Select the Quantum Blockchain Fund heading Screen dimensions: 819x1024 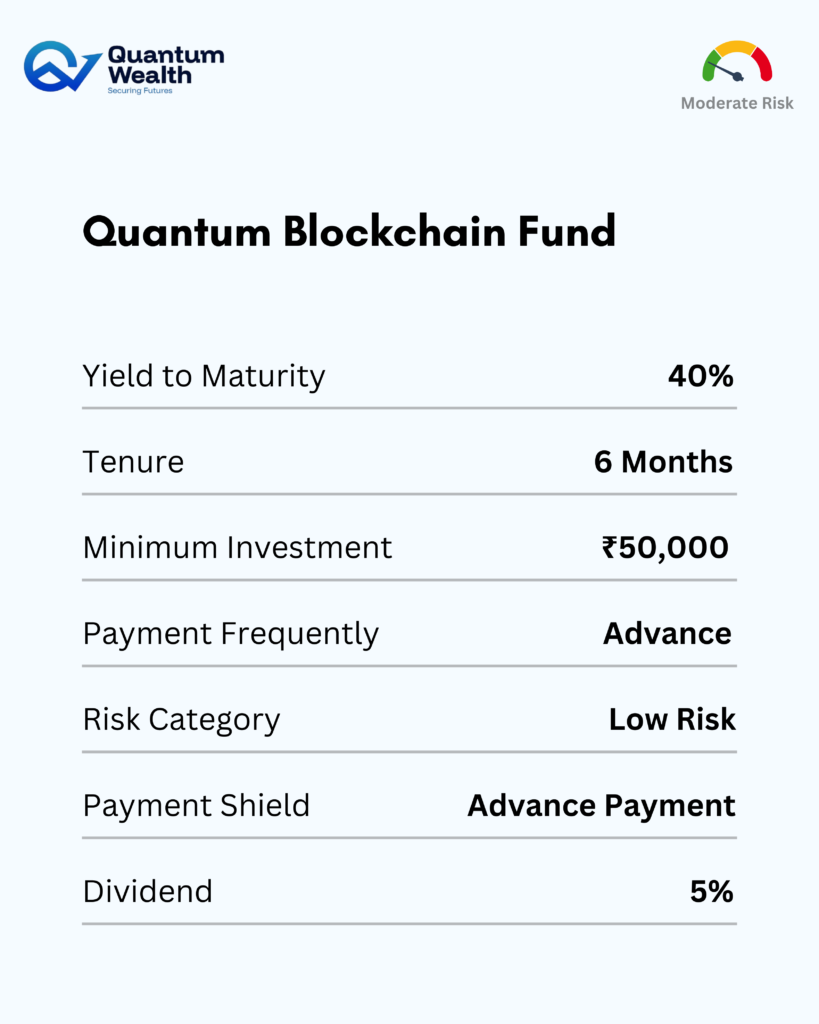(348, 232)
